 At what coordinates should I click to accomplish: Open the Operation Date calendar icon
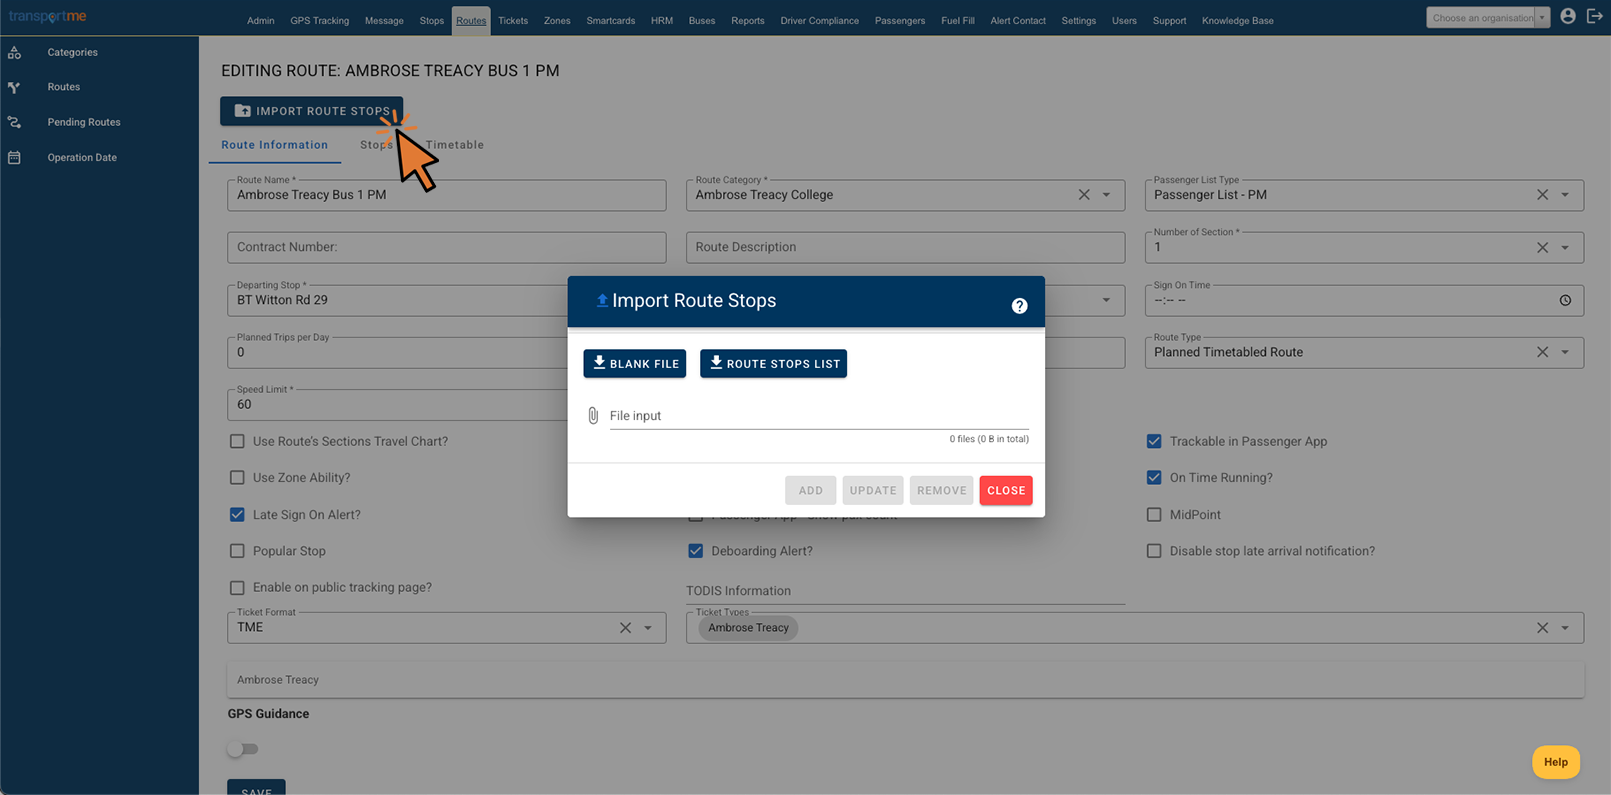(14, 157)
